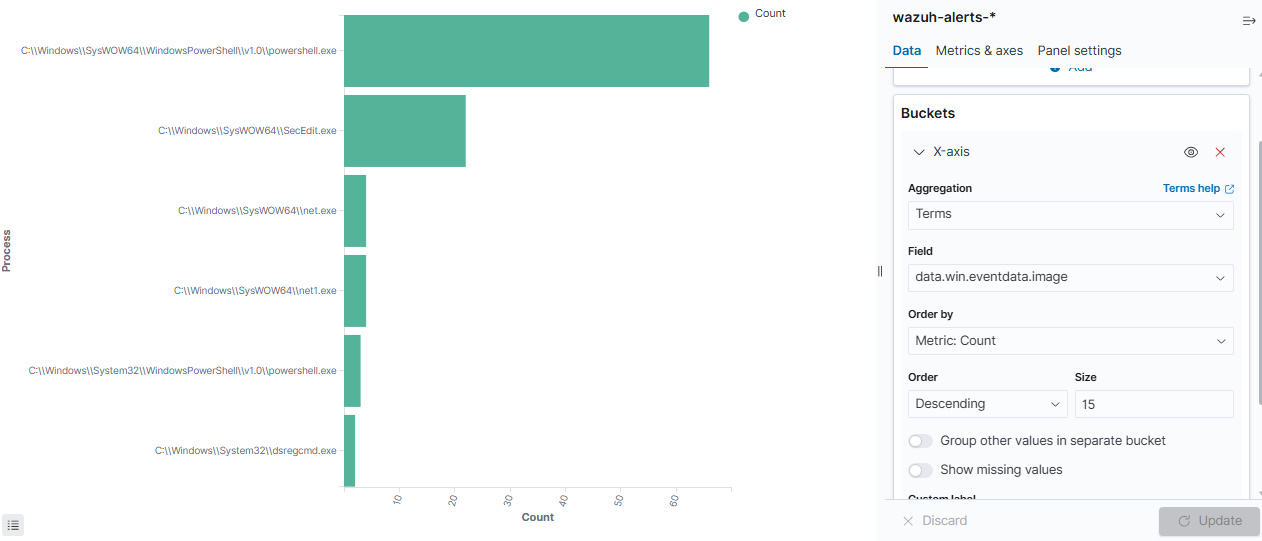Switch to Panel settings tab

click(x=1079, y=51)
